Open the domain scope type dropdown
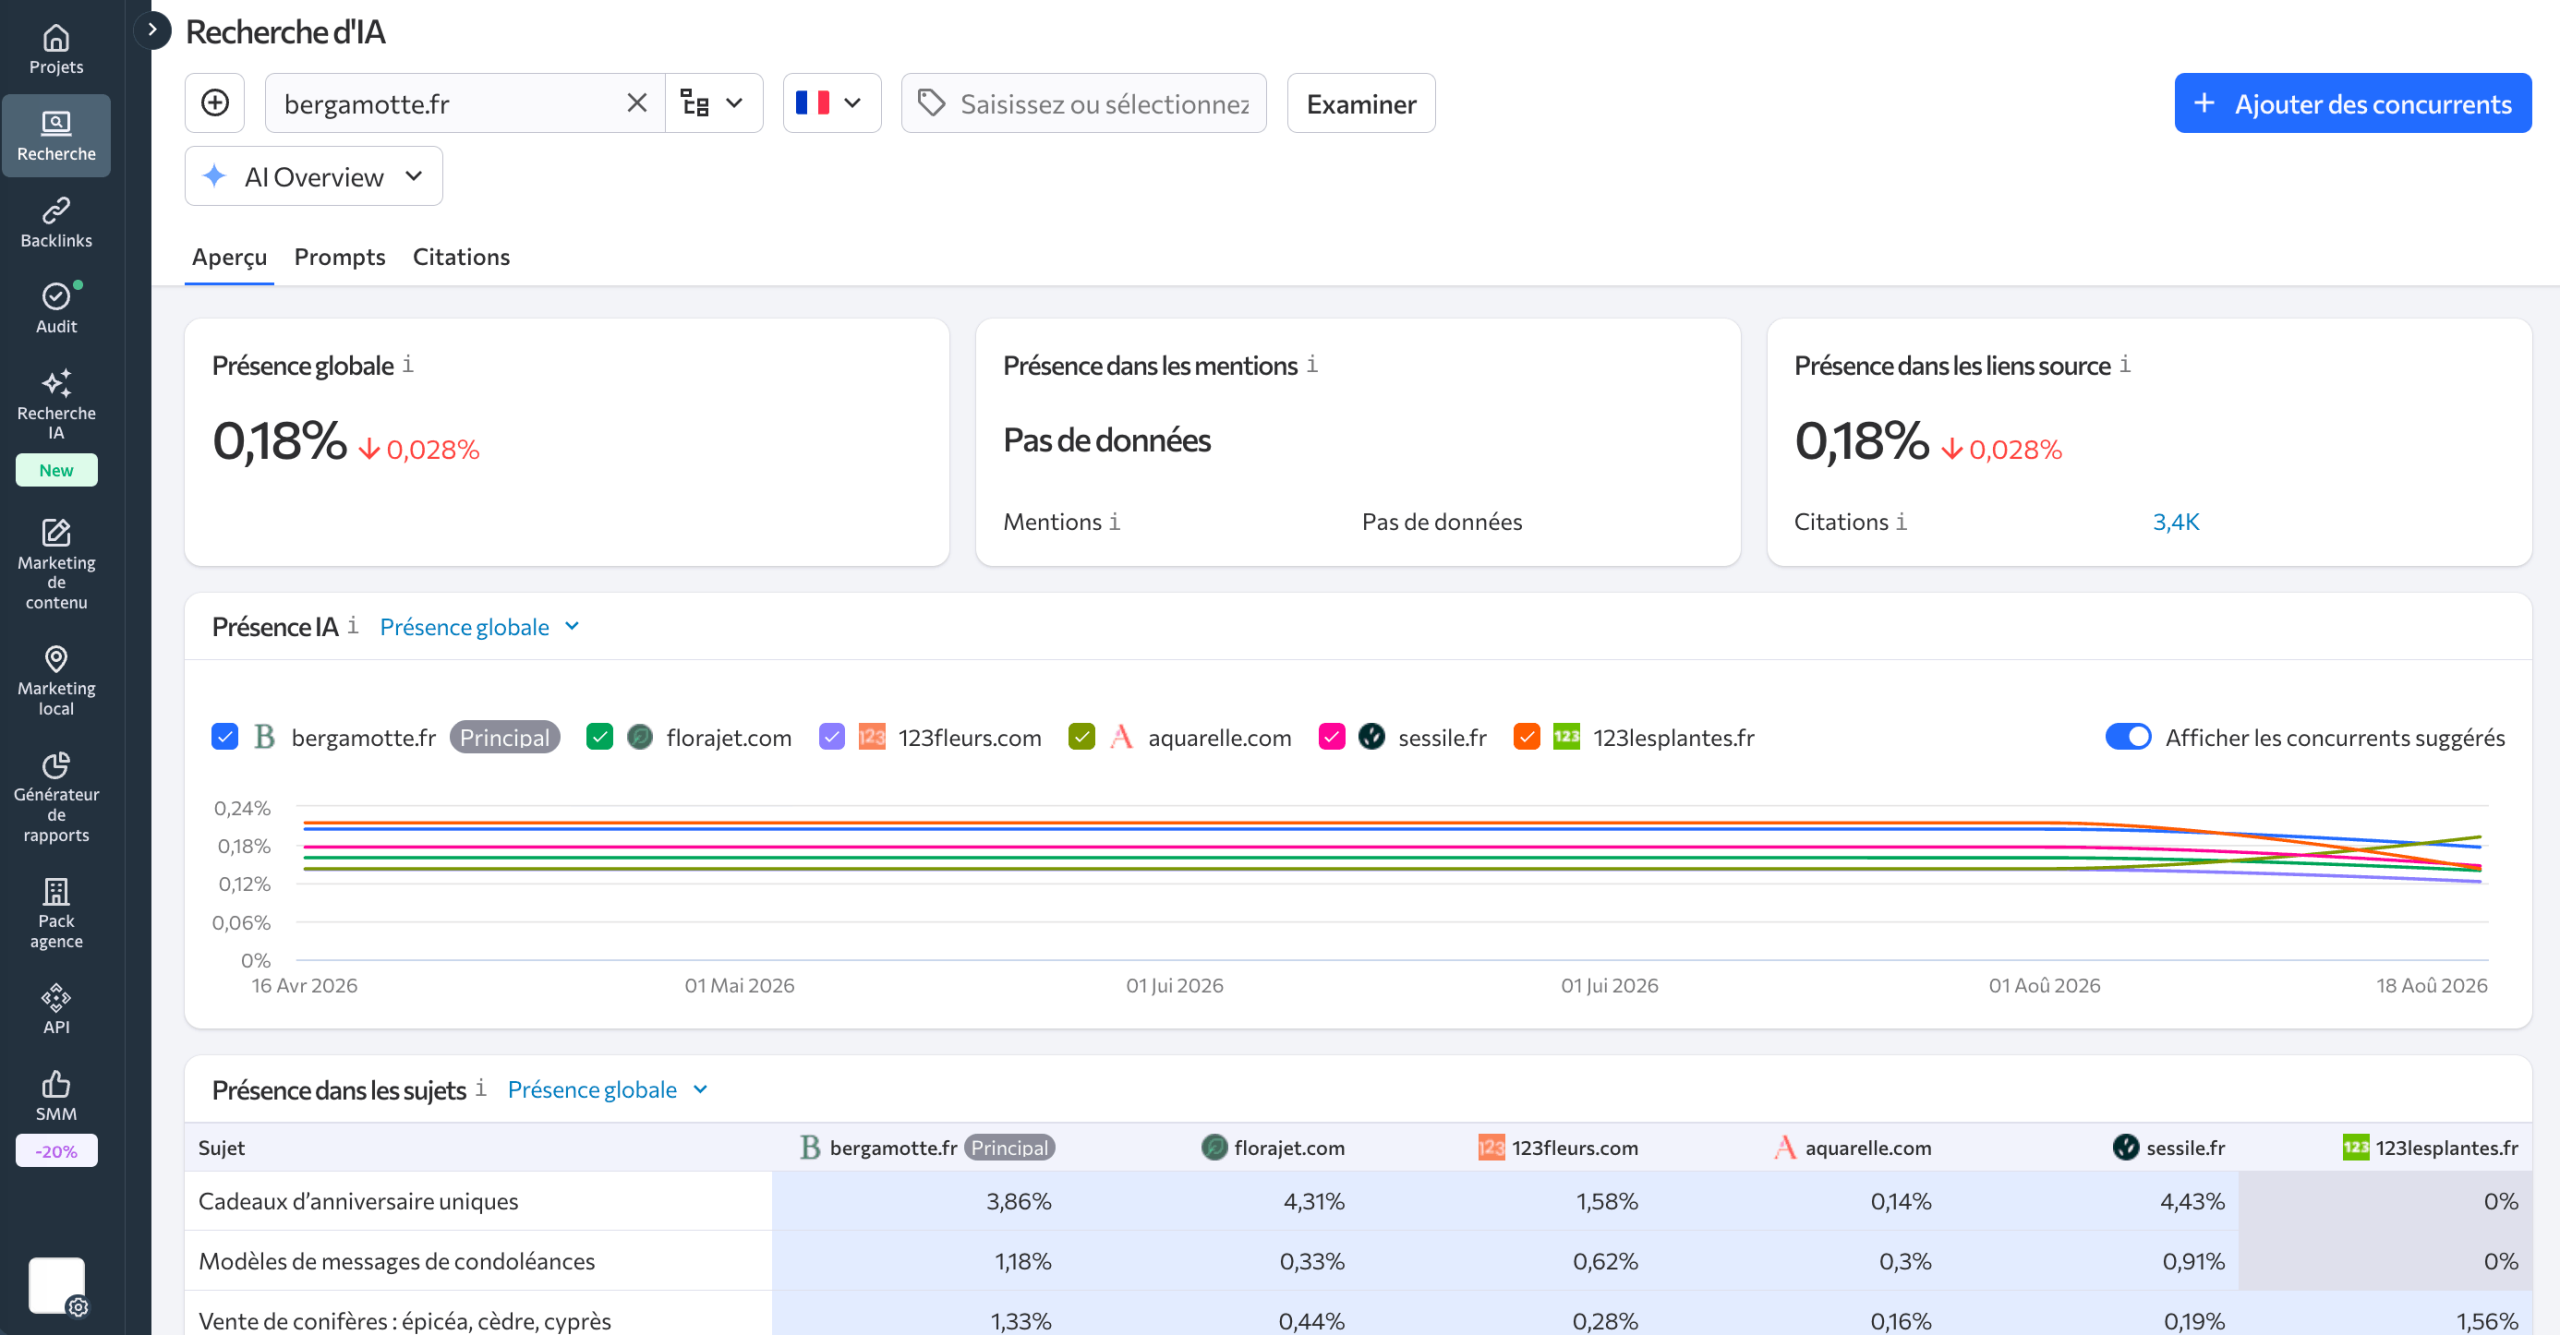This screenshot has height=1335, width=2560. coord(713,103)
